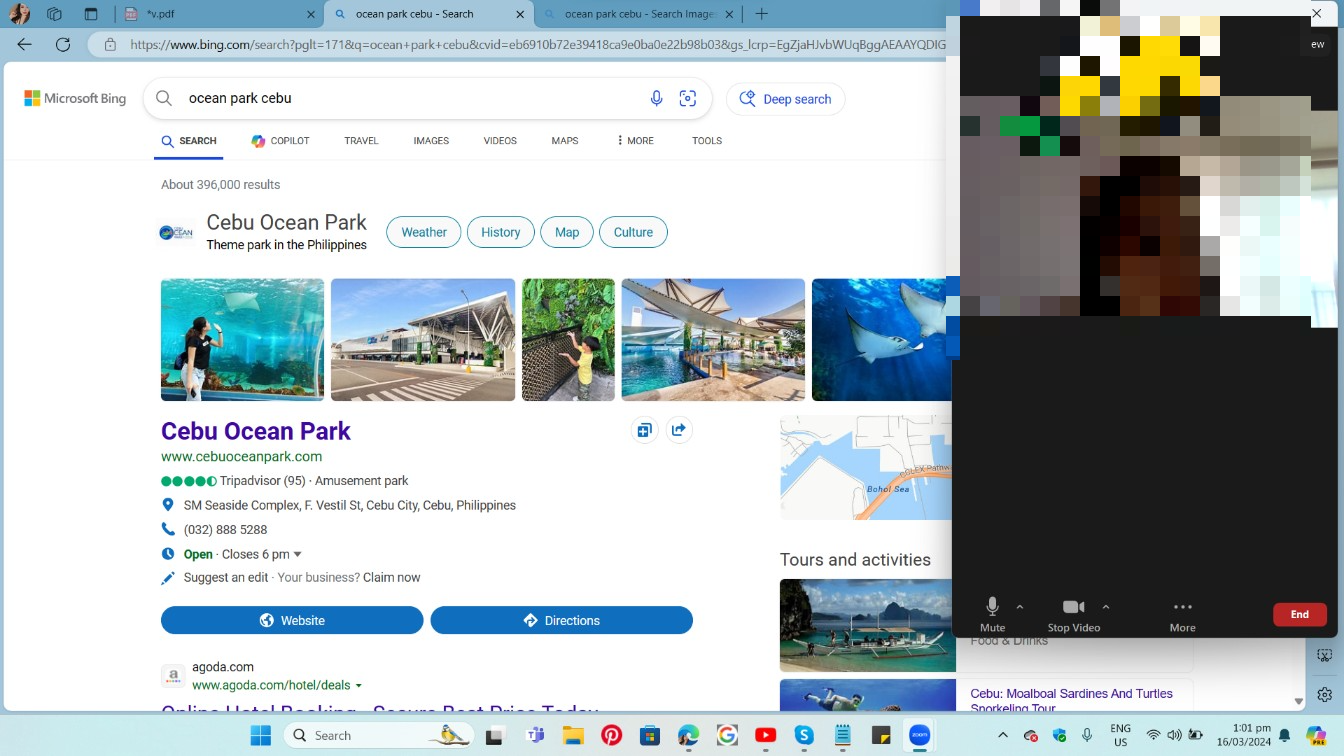Open the Edge profile avatar
The image size is (1344, 756).
click(18, 14)
